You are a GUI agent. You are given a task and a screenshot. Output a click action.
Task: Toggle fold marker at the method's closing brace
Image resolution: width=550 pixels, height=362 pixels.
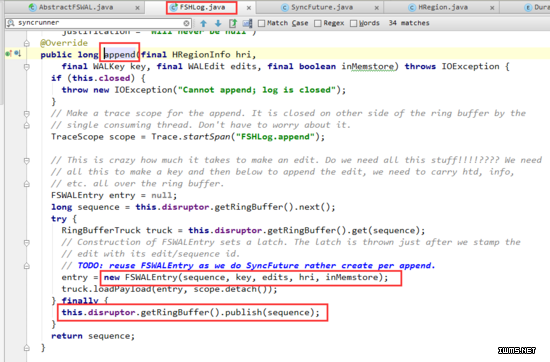27,348
